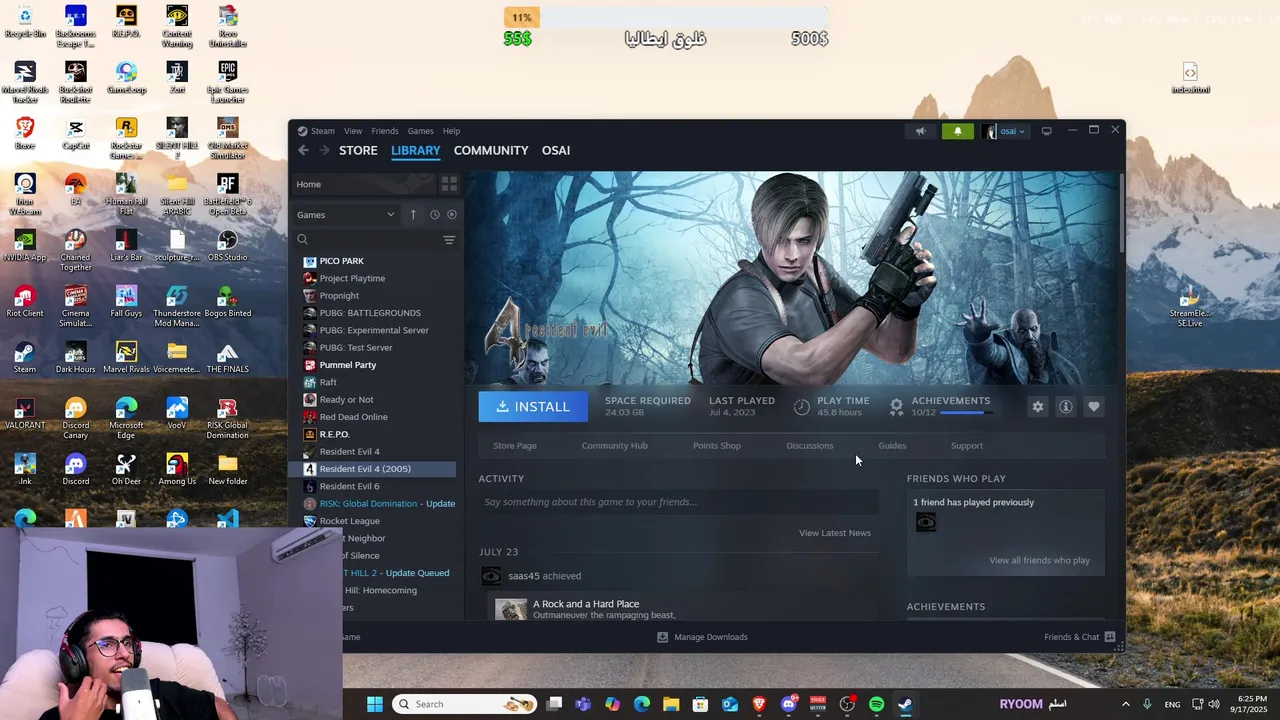Open Riot Client desktop icon
The height and width of the screenshot is (720, 1280).
(x=25, y=301)
